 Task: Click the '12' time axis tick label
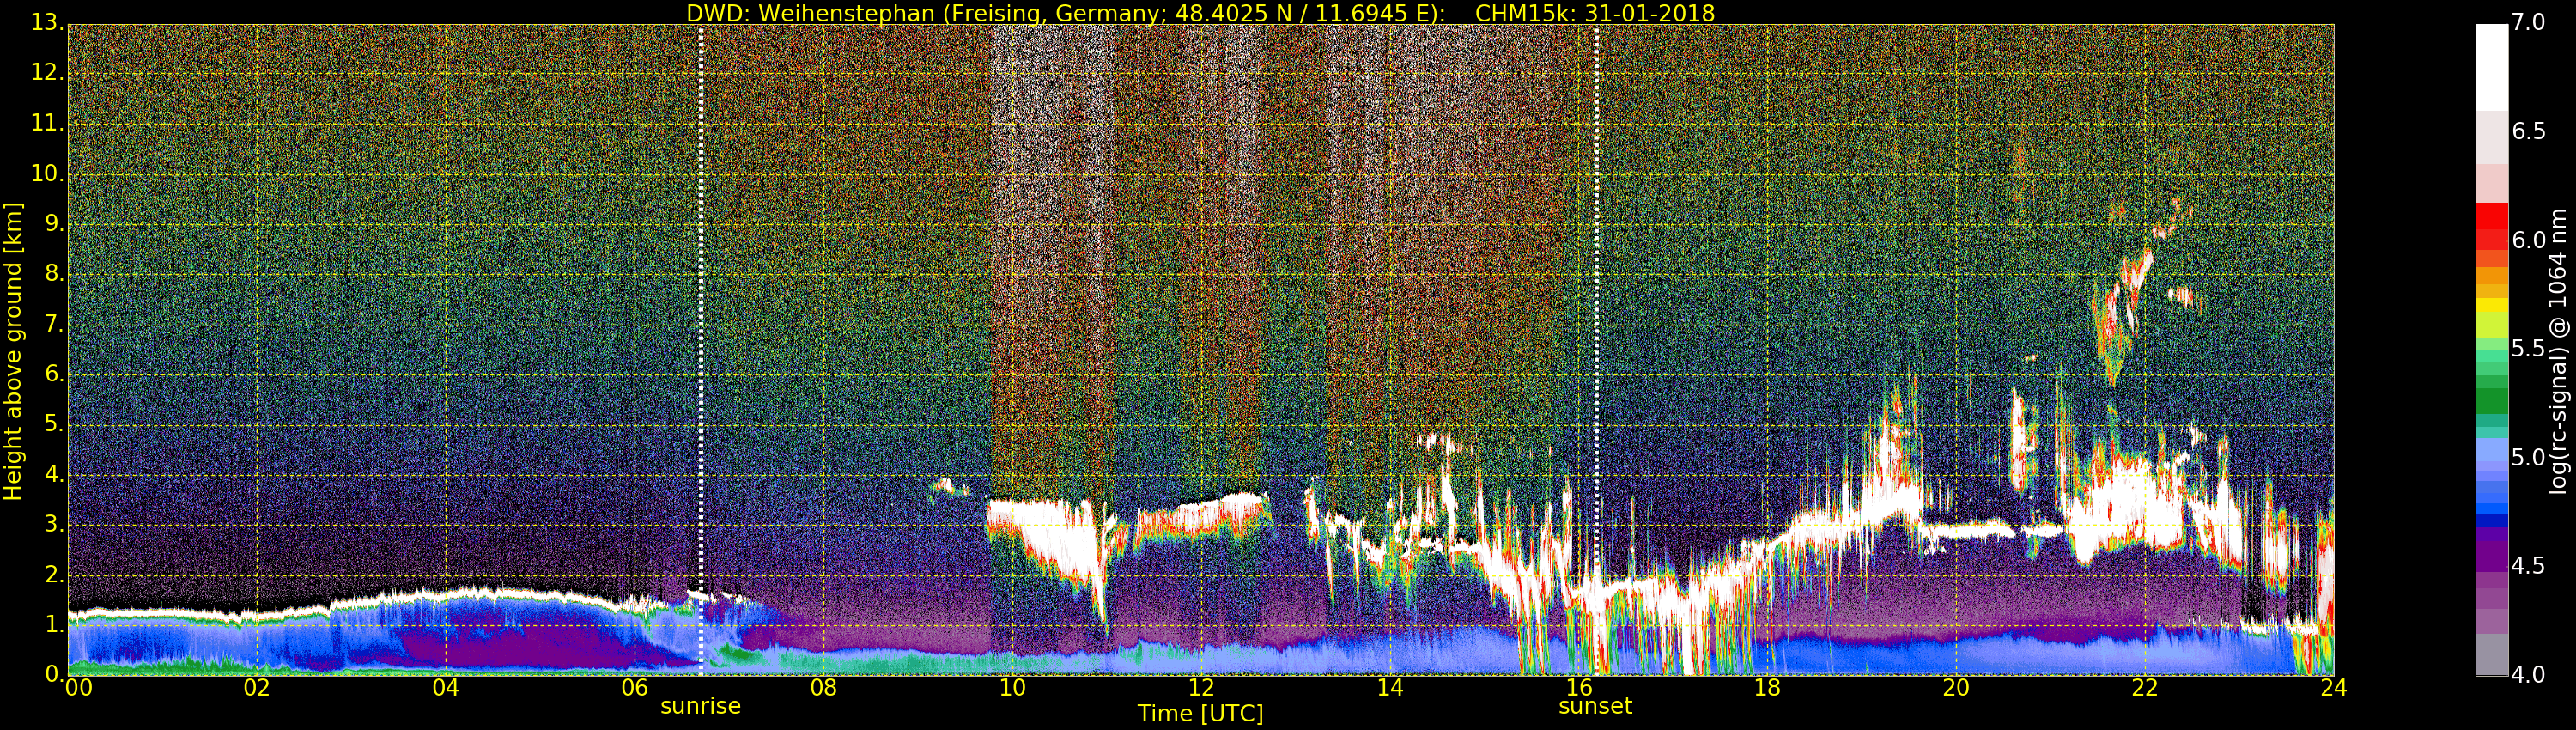(1201, 688)
